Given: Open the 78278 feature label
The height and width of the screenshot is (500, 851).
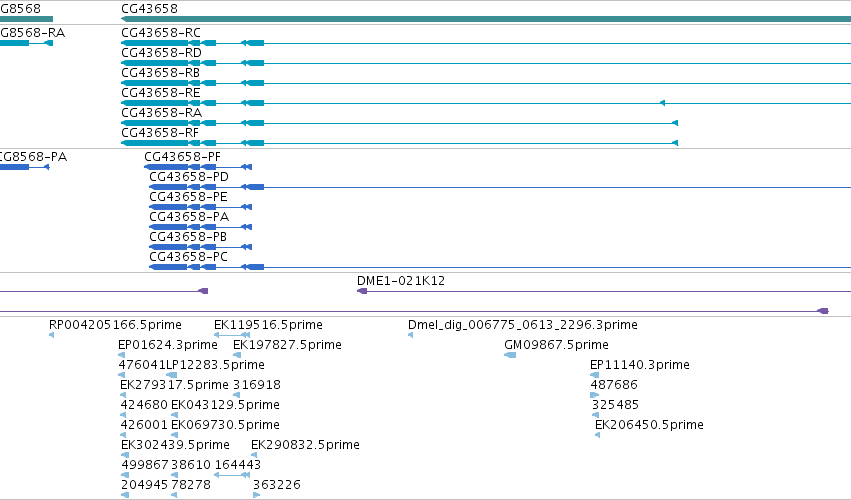Looking at the screenshot, I should pyautogui.click(x=191, y=485).
